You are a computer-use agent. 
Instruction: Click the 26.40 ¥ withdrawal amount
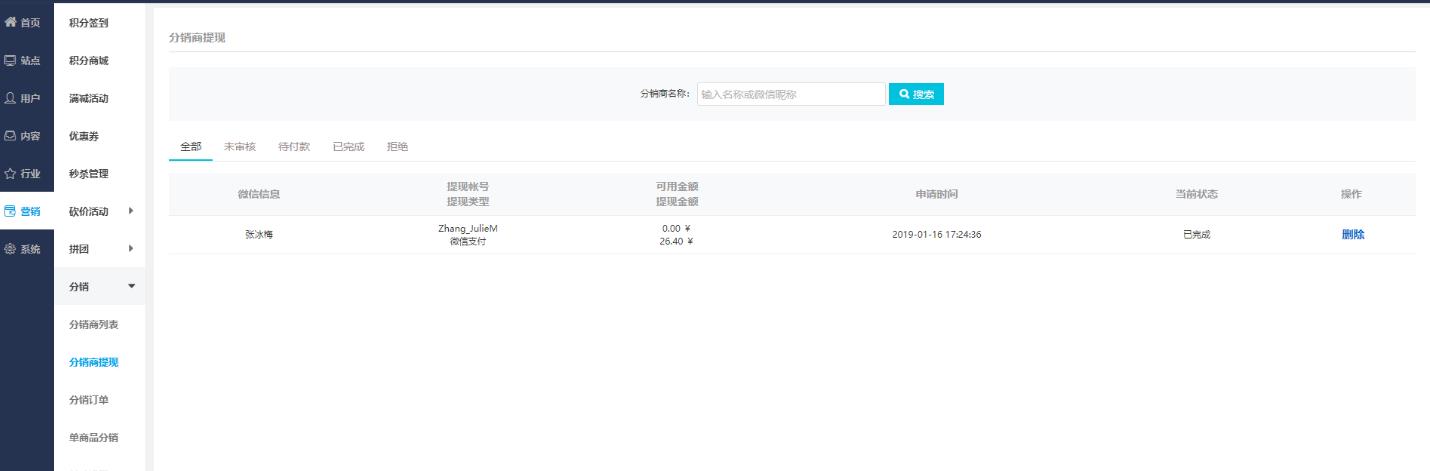pos(676,241)
